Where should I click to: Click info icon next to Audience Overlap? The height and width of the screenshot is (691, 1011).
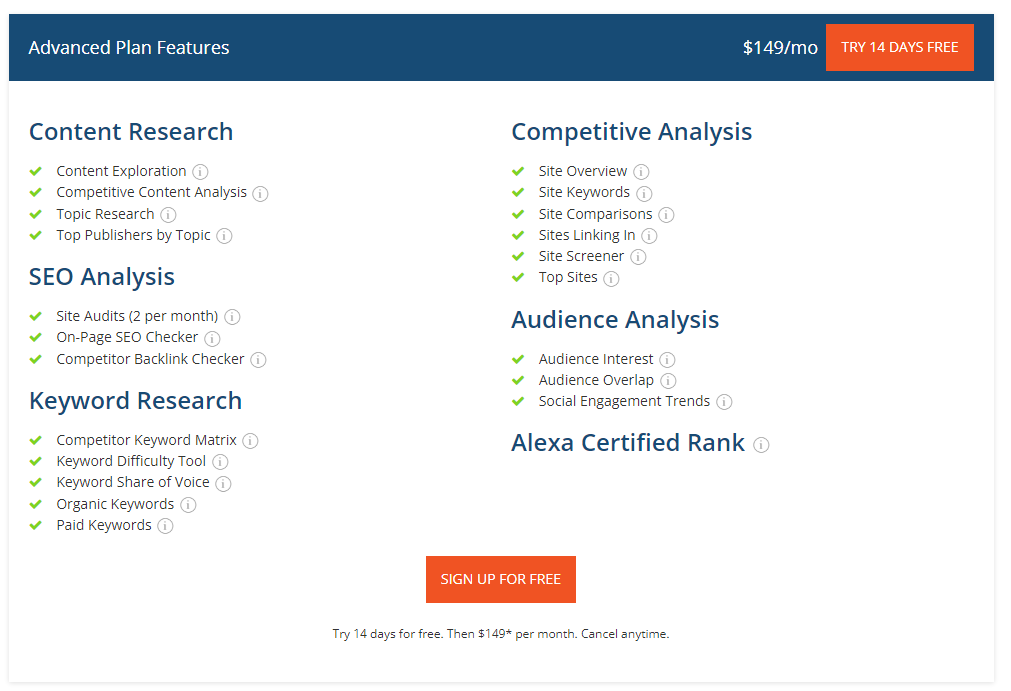(x=668, y=381)
